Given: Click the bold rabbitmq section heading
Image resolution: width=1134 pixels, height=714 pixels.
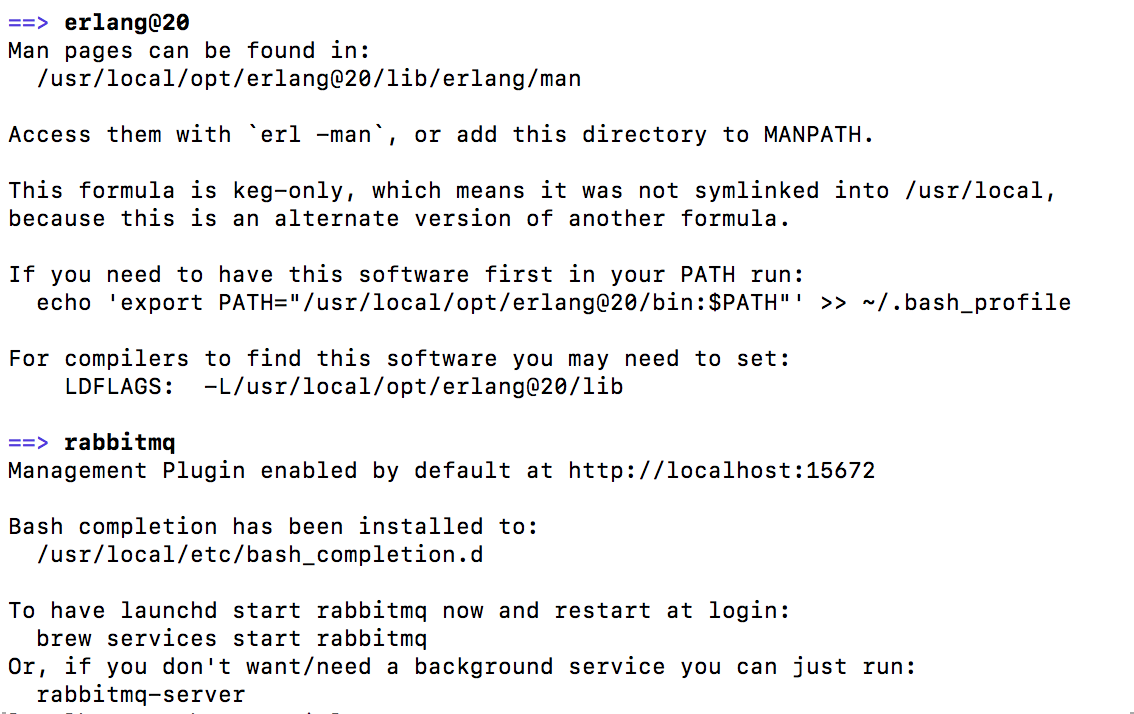Looking at the screenshot, I should click(120, 442).
